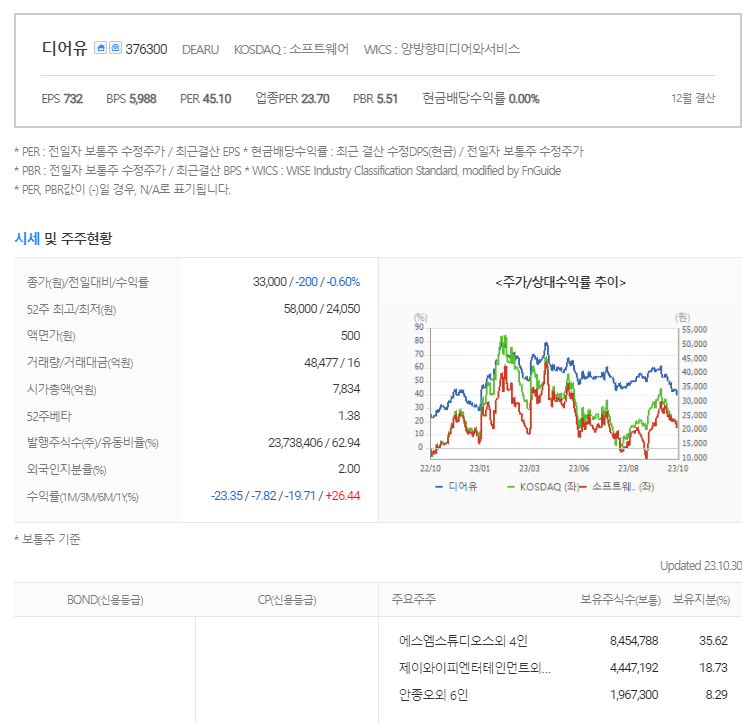
Task: Click shareholder row 제이와이피엔터테인먼트외...
Action: pos(475,667)
